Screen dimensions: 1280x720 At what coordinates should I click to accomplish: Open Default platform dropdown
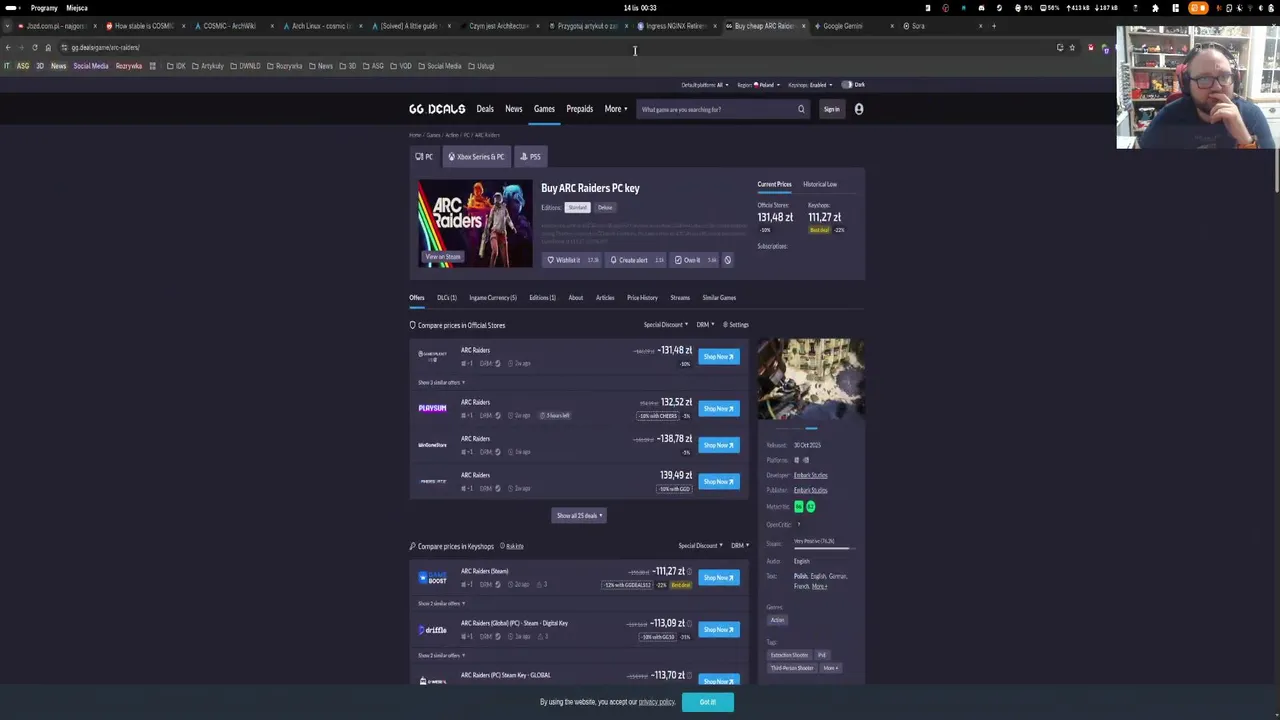click(x=705, y=85)
